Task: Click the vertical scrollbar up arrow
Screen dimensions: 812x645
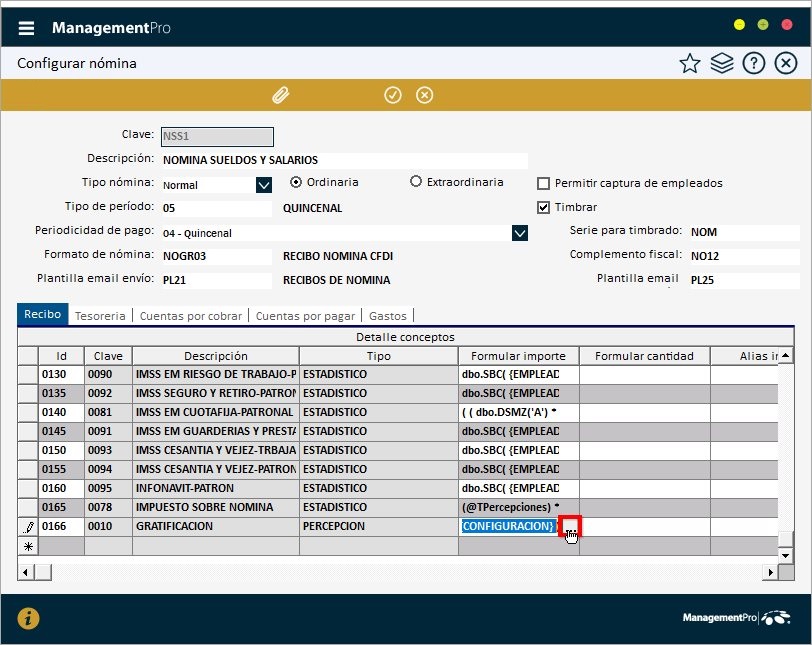Action: click(786, 356)
